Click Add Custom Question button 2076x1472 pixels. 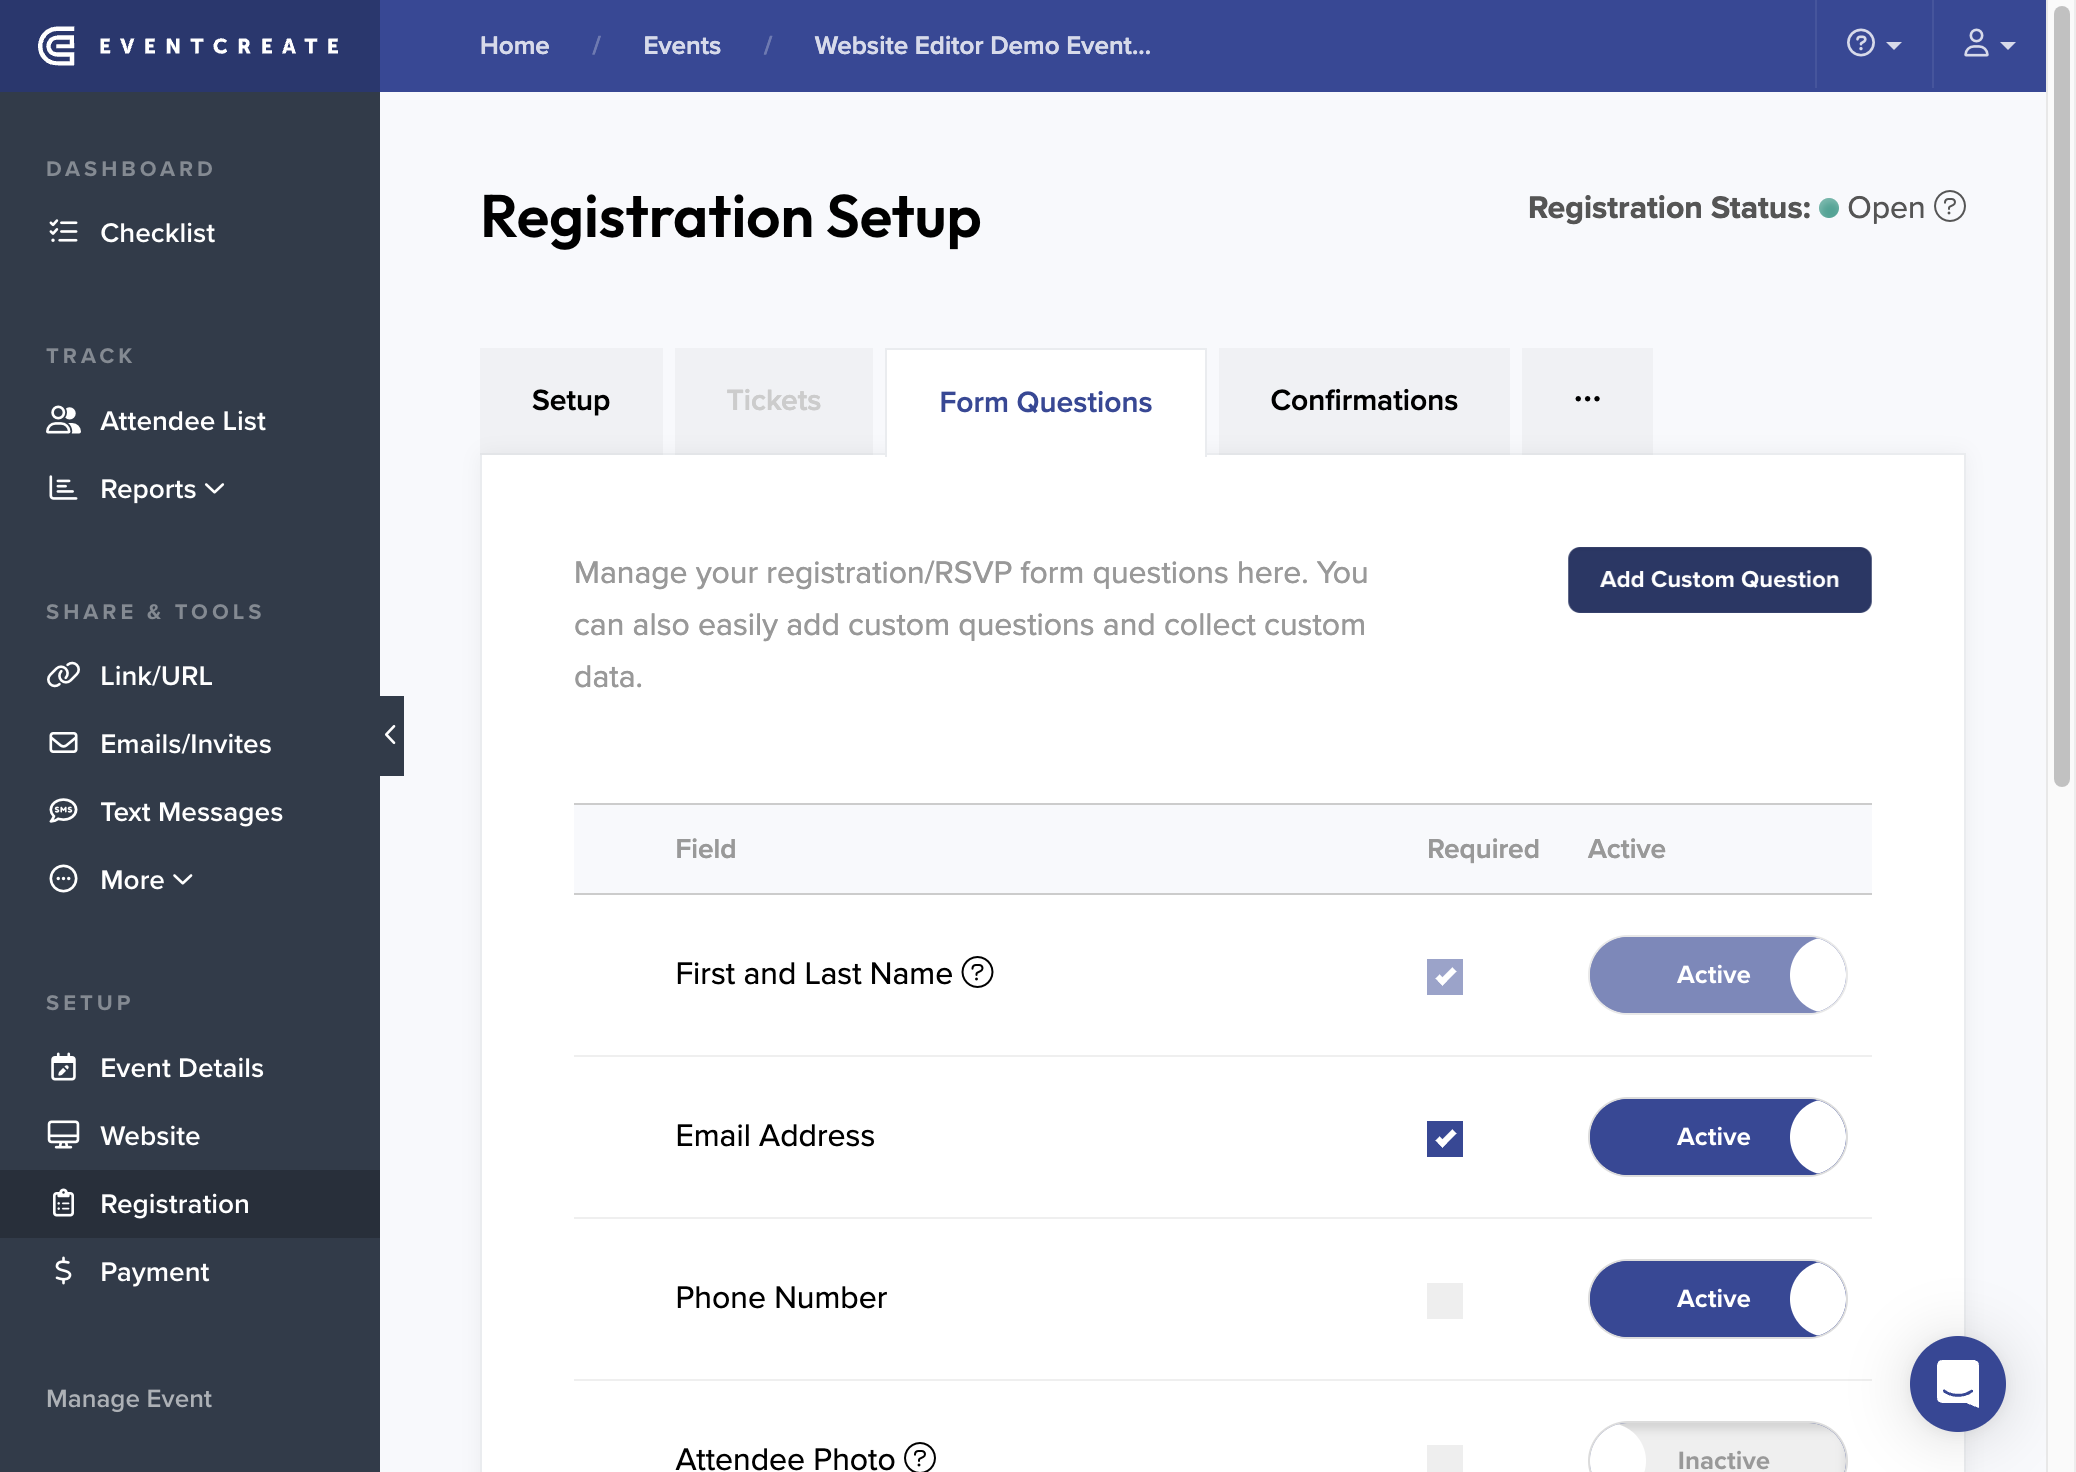[x=1719, y=580]
